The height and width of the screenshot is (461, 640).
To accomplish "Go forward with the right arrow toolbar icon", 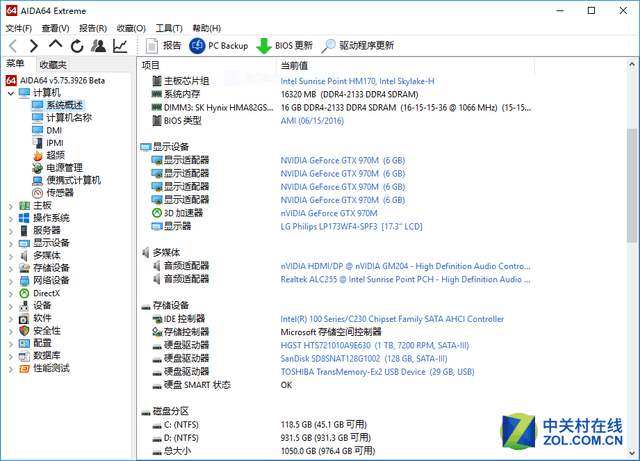I will [x=34, y=46].
